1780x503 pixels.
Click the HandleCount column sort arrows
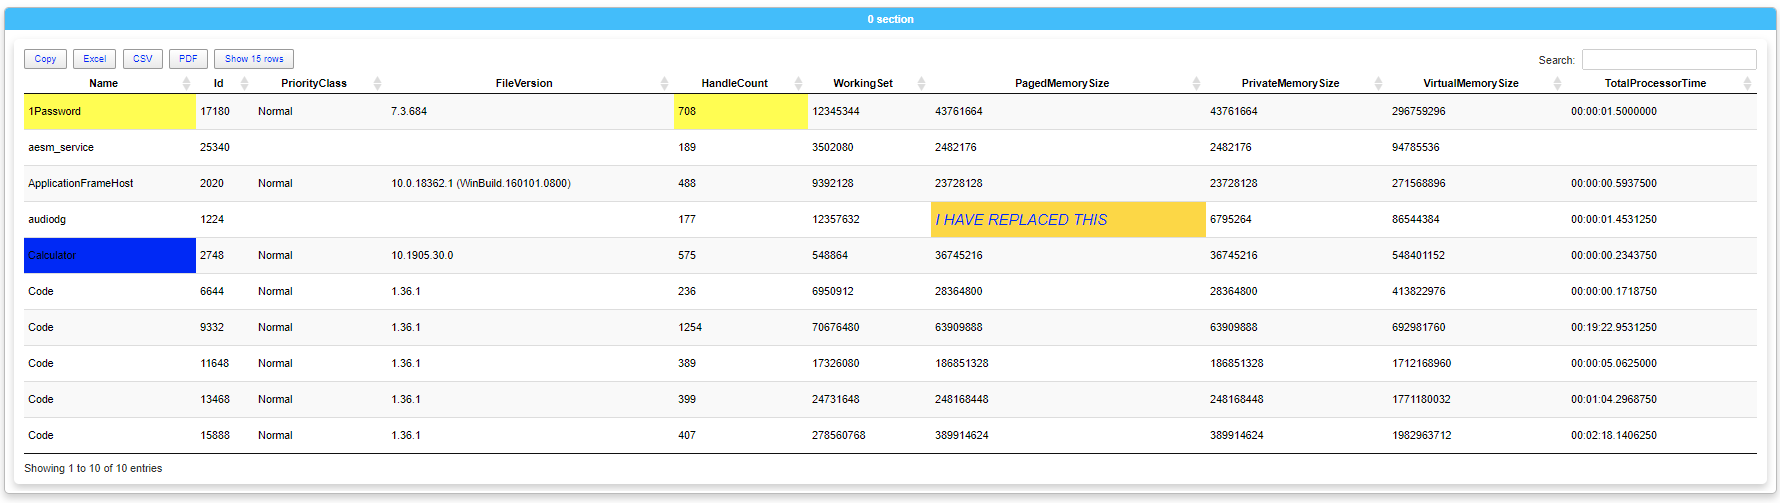798,83
